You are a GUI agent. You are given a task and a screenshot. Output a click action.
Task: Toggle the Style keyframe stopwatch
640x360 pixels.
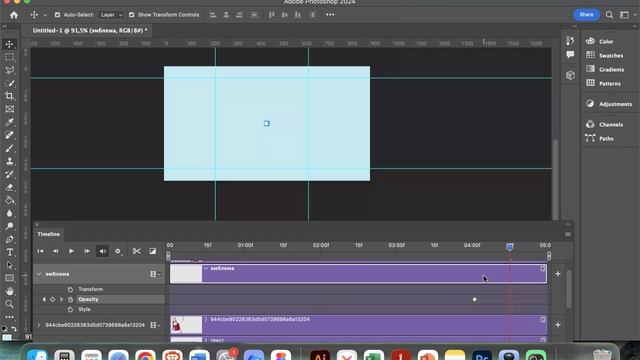click(70, 309)
